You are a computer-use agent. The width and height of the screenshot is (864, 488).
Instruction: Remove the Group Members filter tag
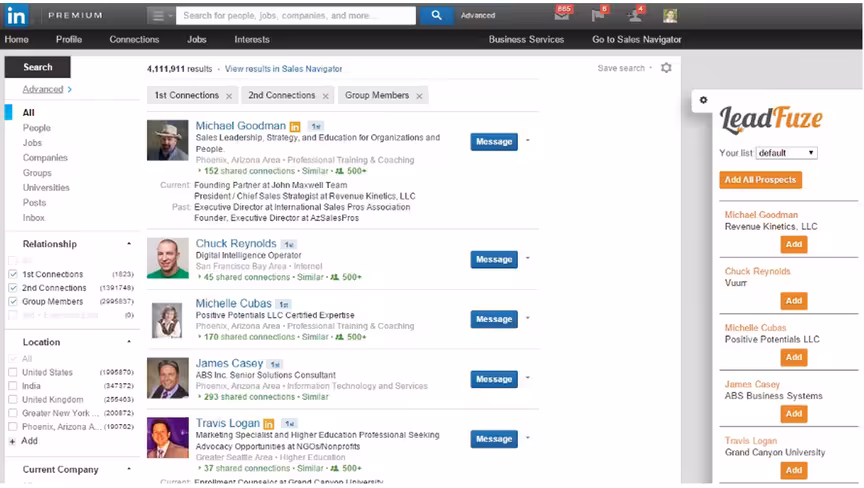(419, 96)
